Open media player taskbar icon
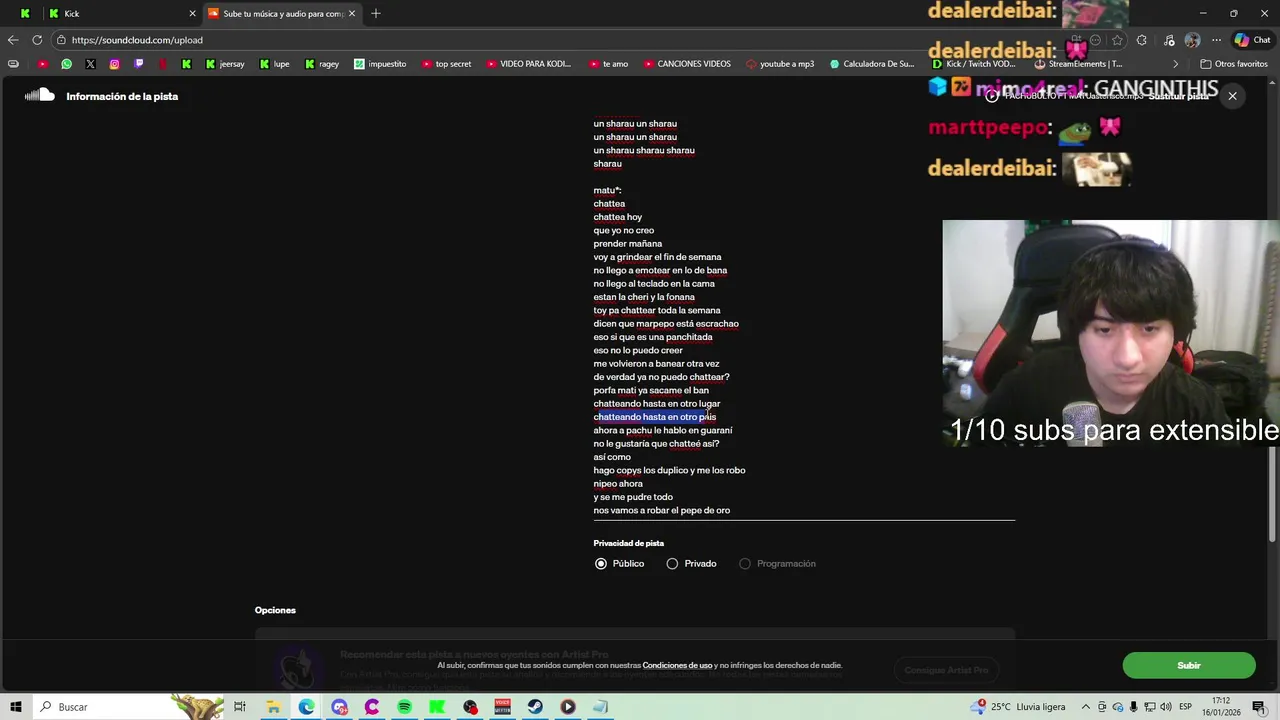The height and width of the screenshot is (720, 1280). [567, 707]
